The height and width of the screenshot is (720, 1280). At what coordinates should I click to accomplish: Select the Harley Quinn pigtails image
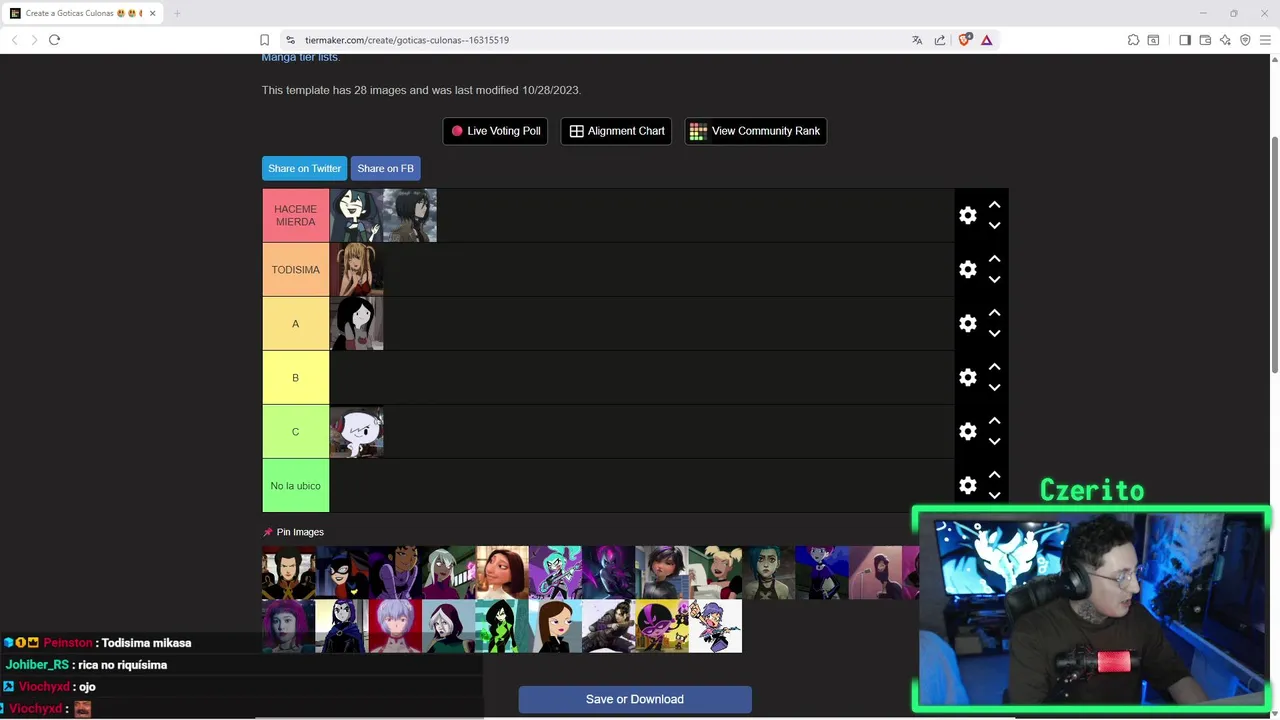[715, 572]
